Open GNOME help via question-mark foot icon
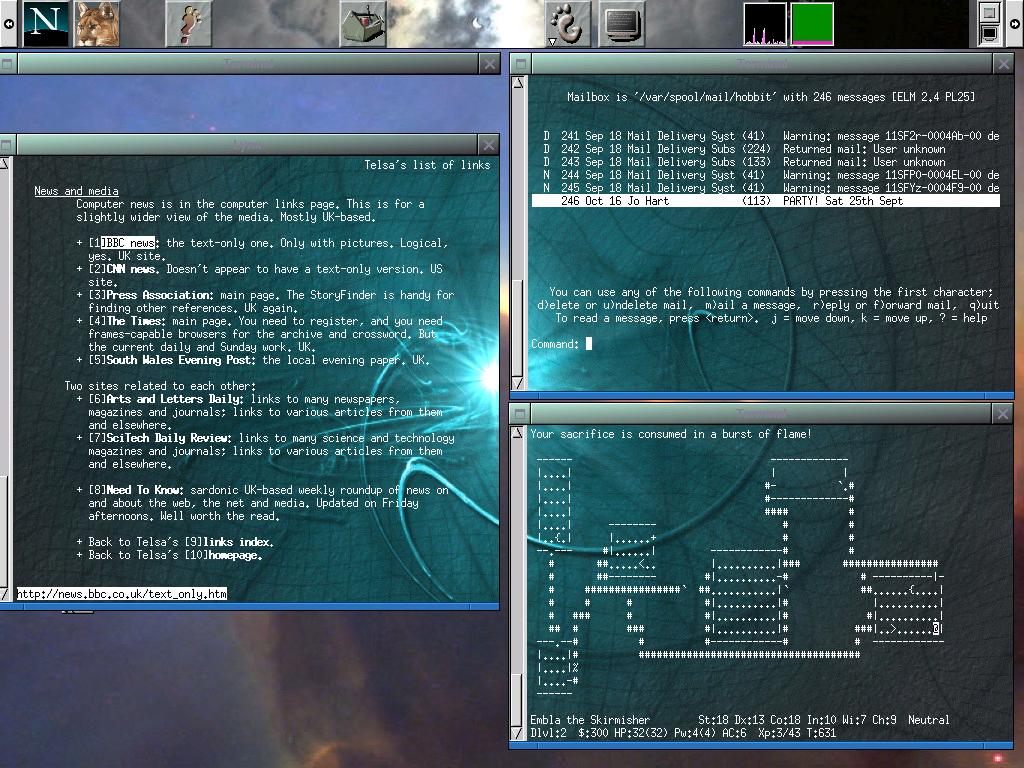1024x768 pixels. pyautogui.click(x=189, y=24)
